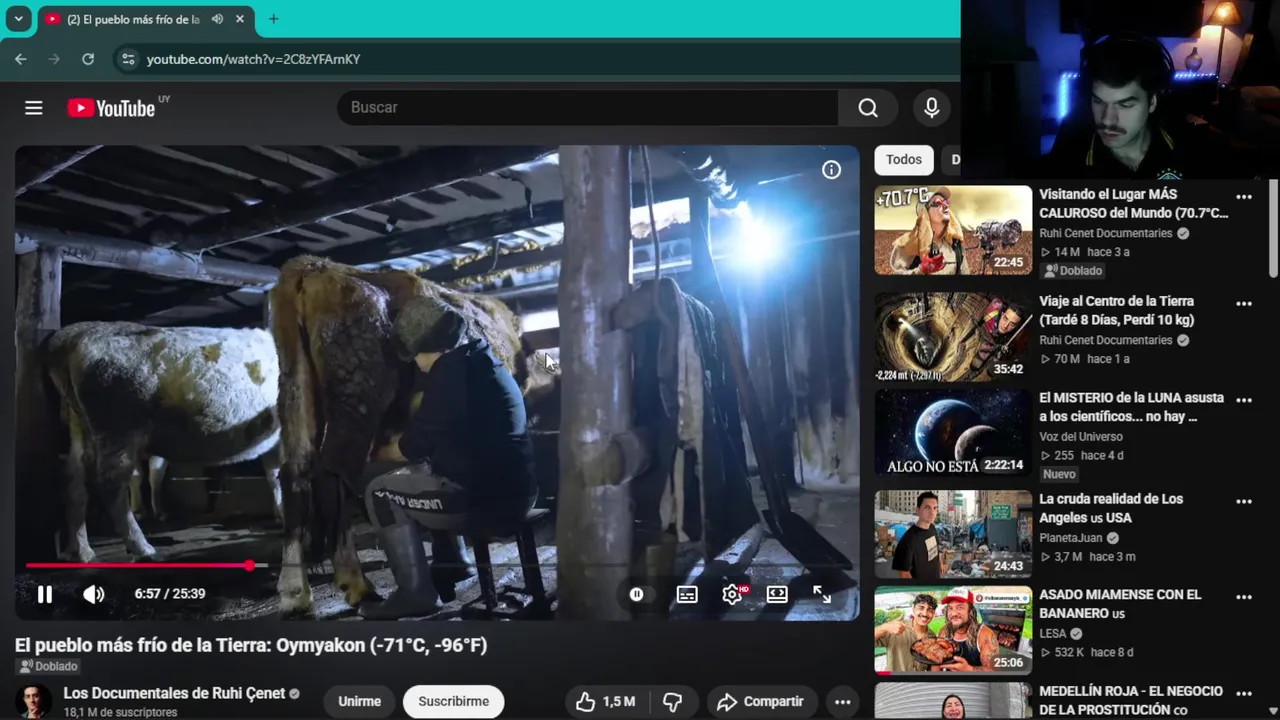Open the video info card icon

(831, 170)
